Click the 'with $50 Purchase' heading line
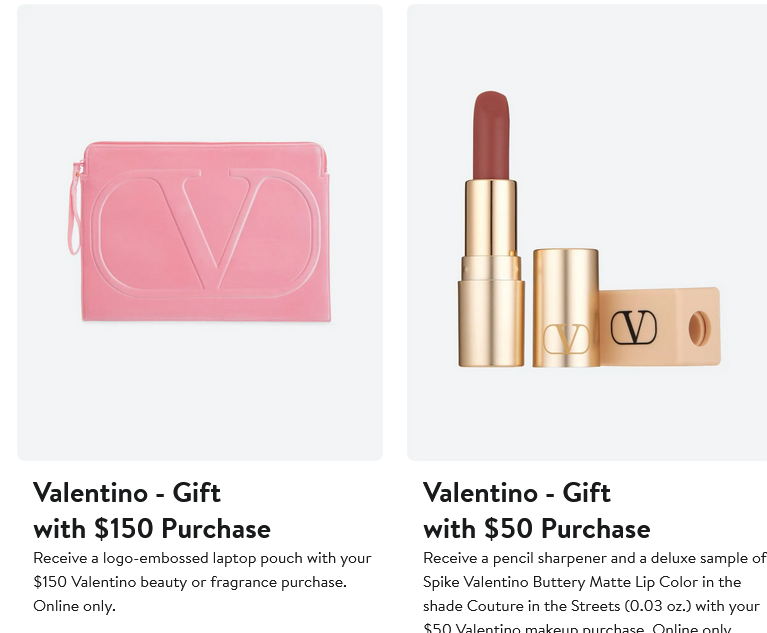The image size is (767, 633). (537, 529)
